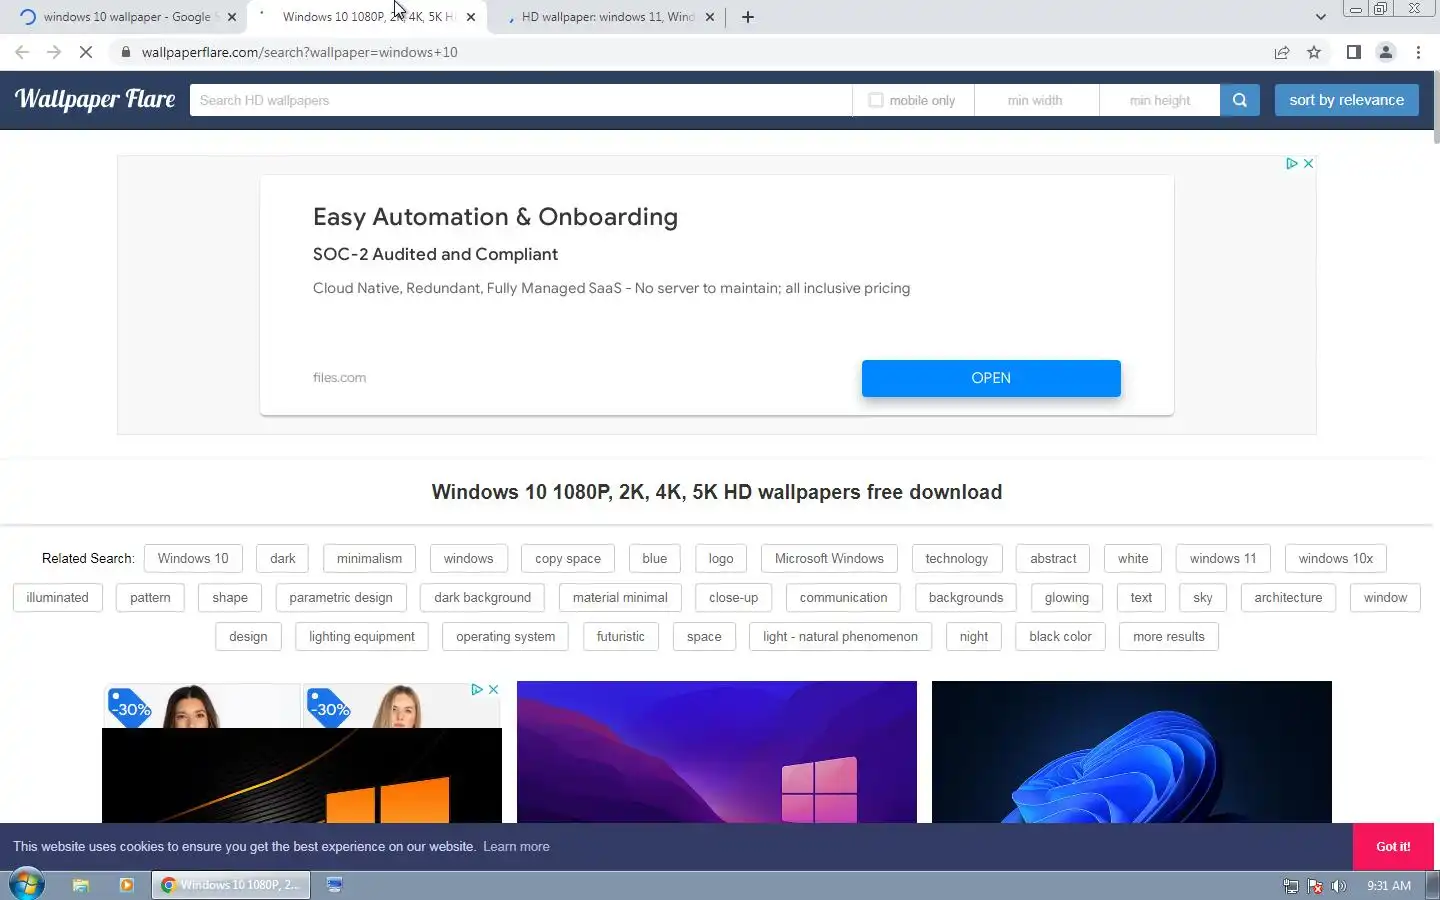Screen dimensions: 1440x900
Task: Choose the parametric design tag
Action: click(341, 597)
